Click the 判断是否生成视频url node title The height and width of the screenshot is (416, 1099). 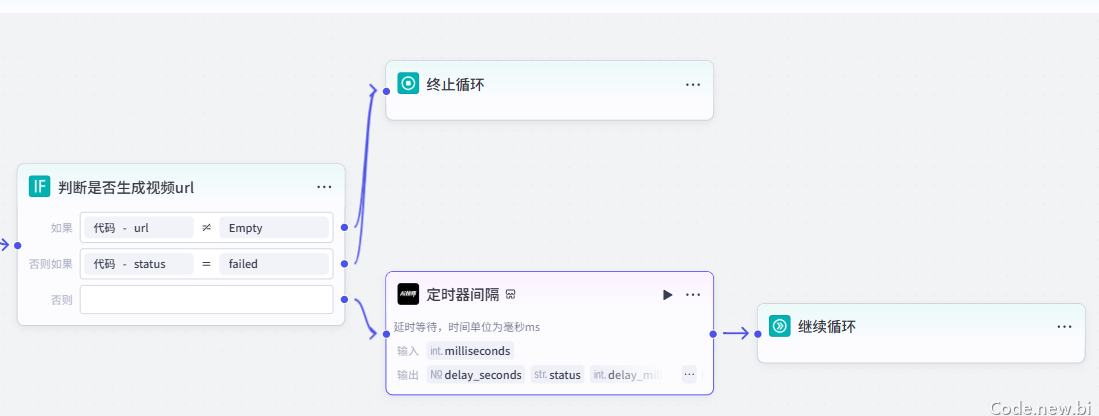(x=126, y=187)
